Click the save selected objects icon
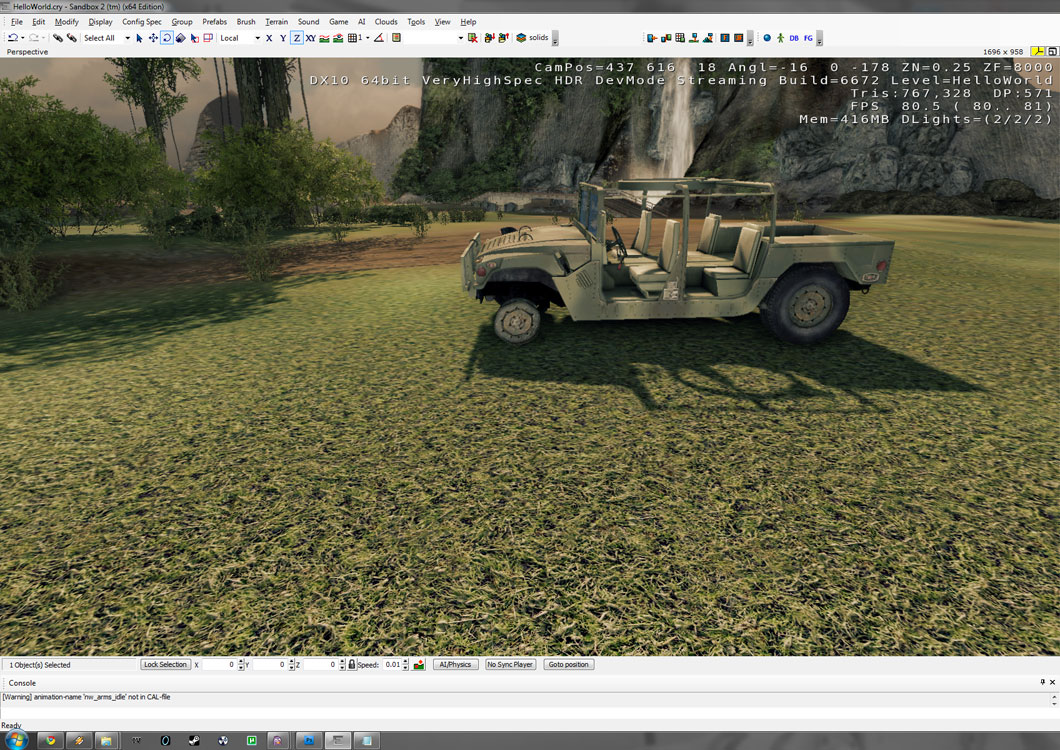The image size is (1060, 750). coord(489,38)
